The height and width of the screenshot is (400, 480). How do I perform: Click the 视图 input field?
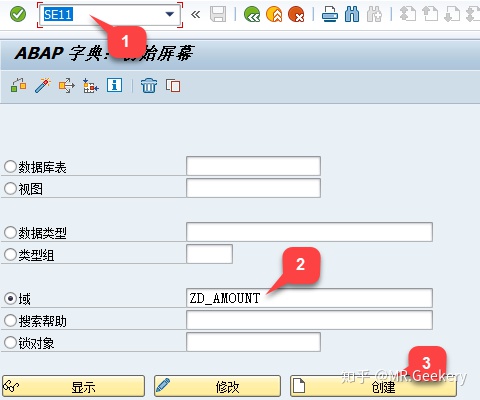point(253,188)
